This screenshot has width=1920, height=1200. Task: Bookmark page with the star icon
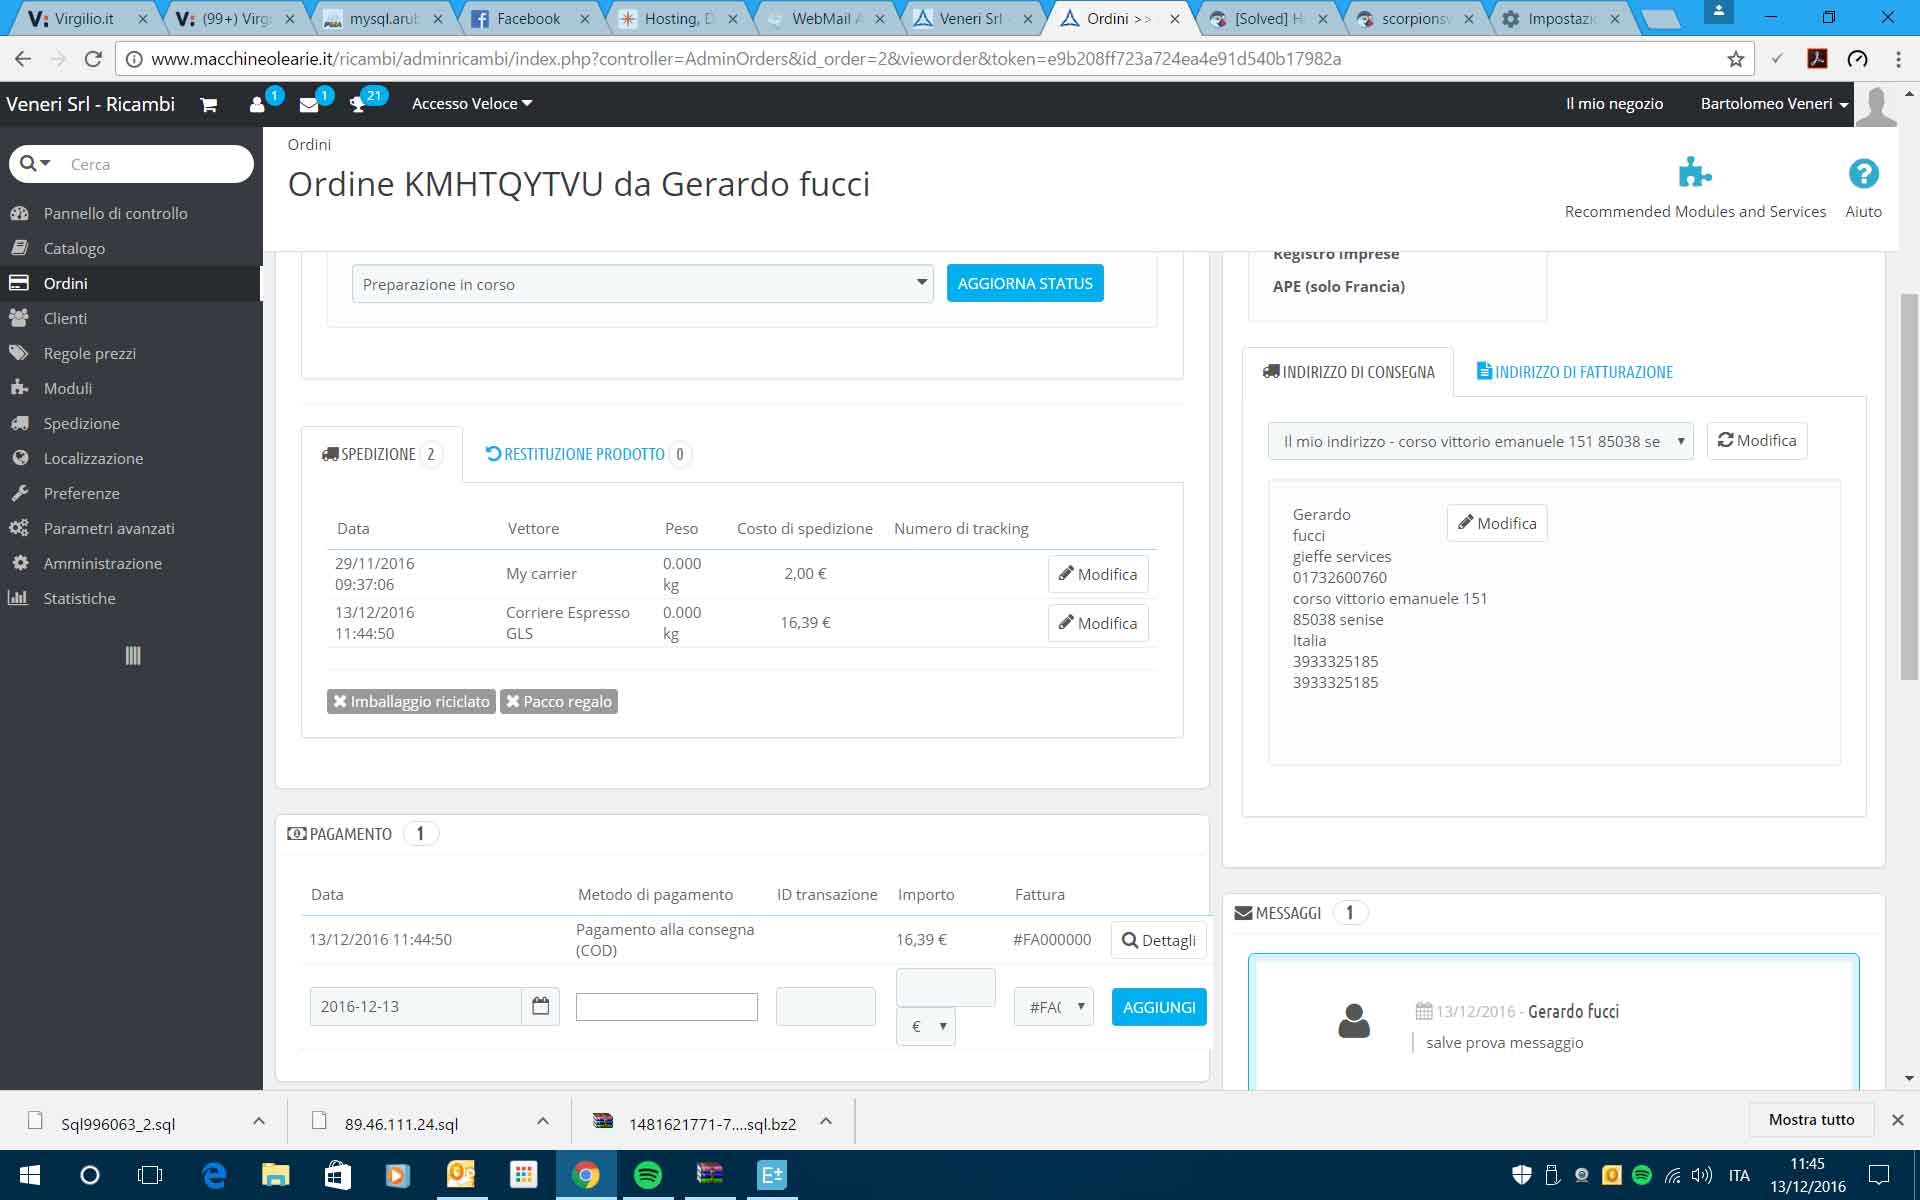coord(1735,59)
